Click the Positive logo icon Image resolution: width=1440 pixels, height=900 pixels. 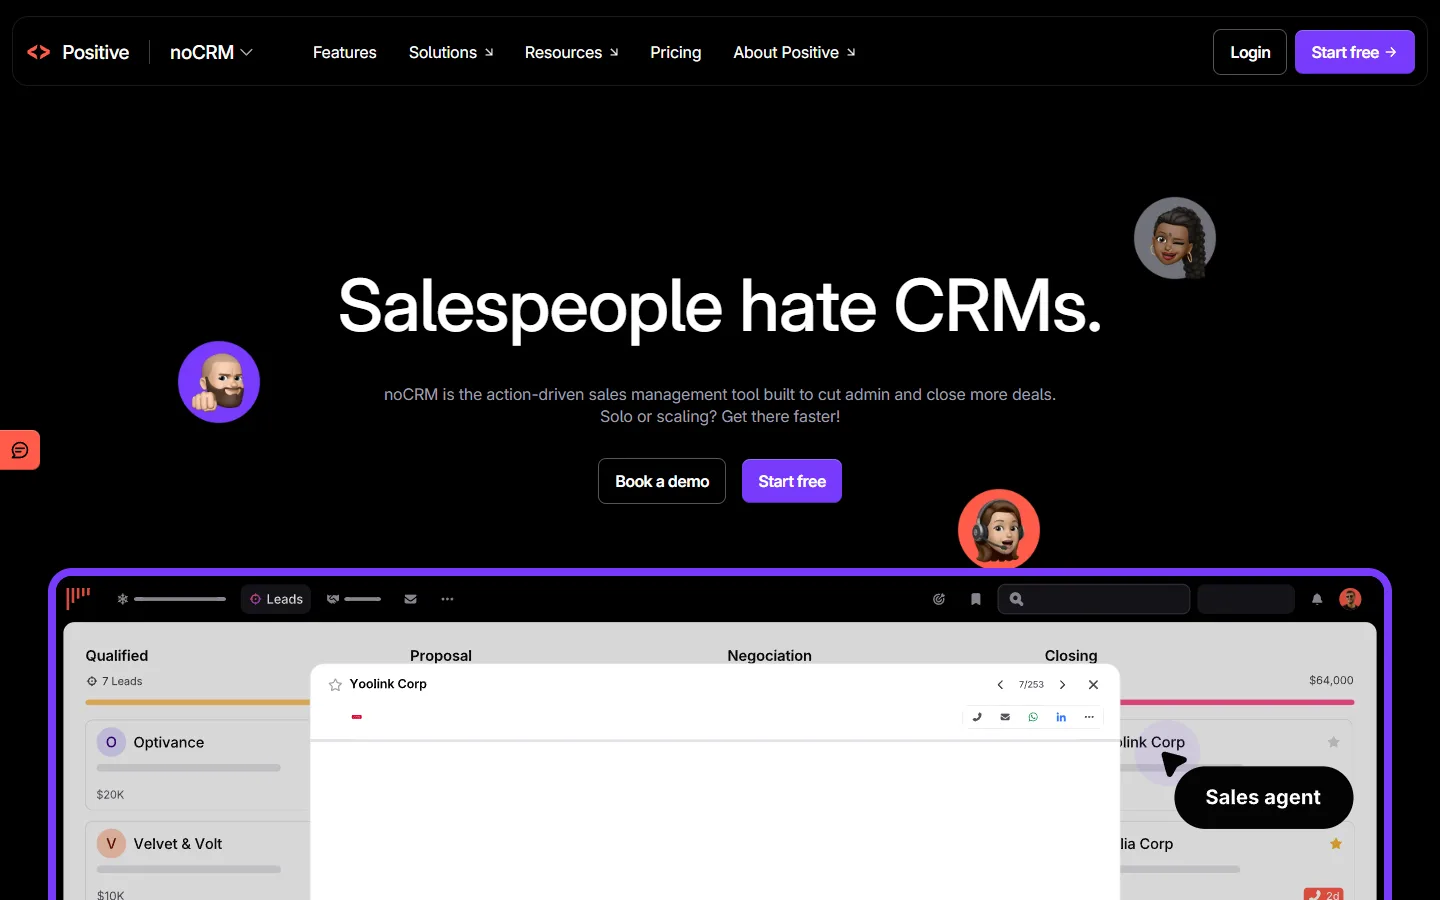[39, 52]
